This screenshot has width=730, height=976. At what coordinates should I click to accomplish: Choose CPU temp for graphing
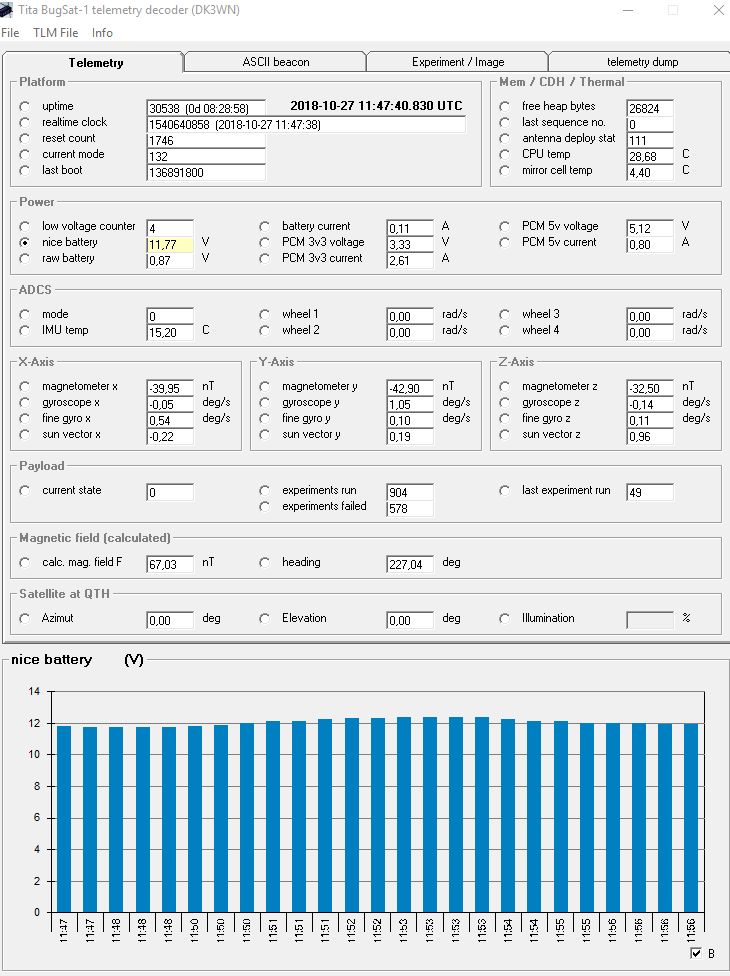505,155
